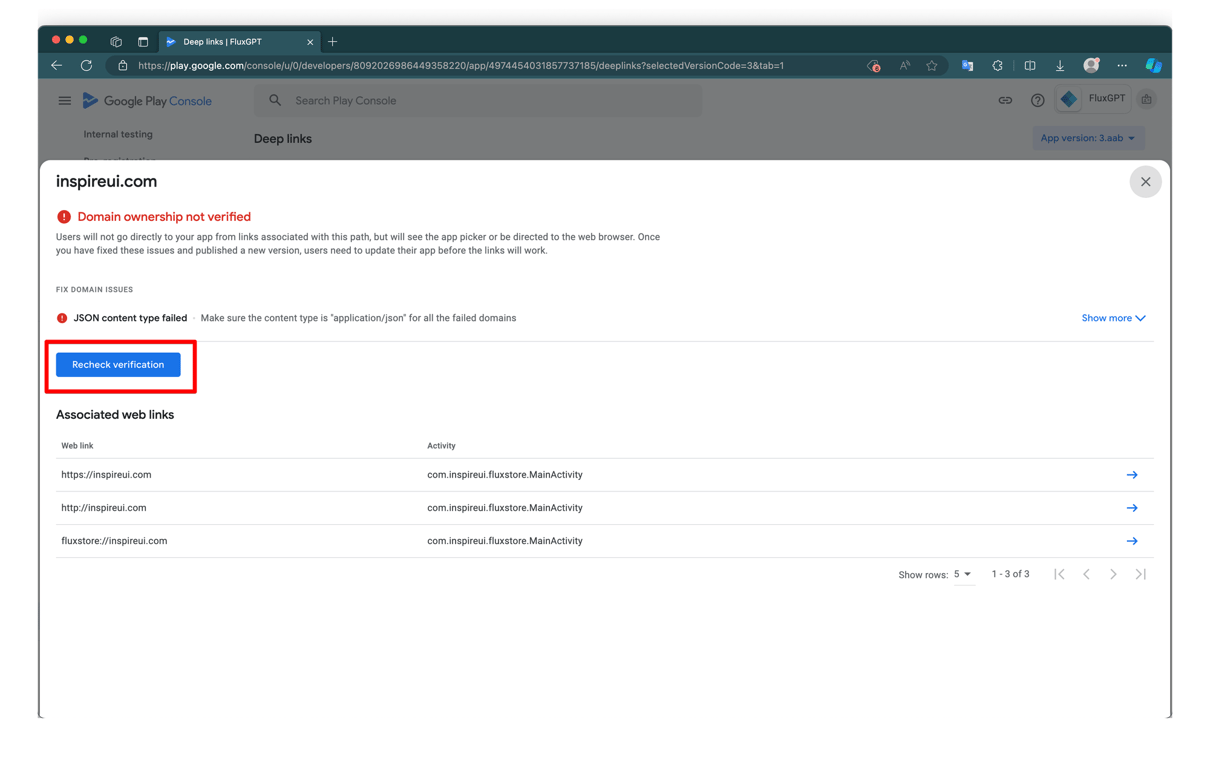Select Internal testing in sidebar
Screen dimensions: 1210x768
tap(118, 134)
